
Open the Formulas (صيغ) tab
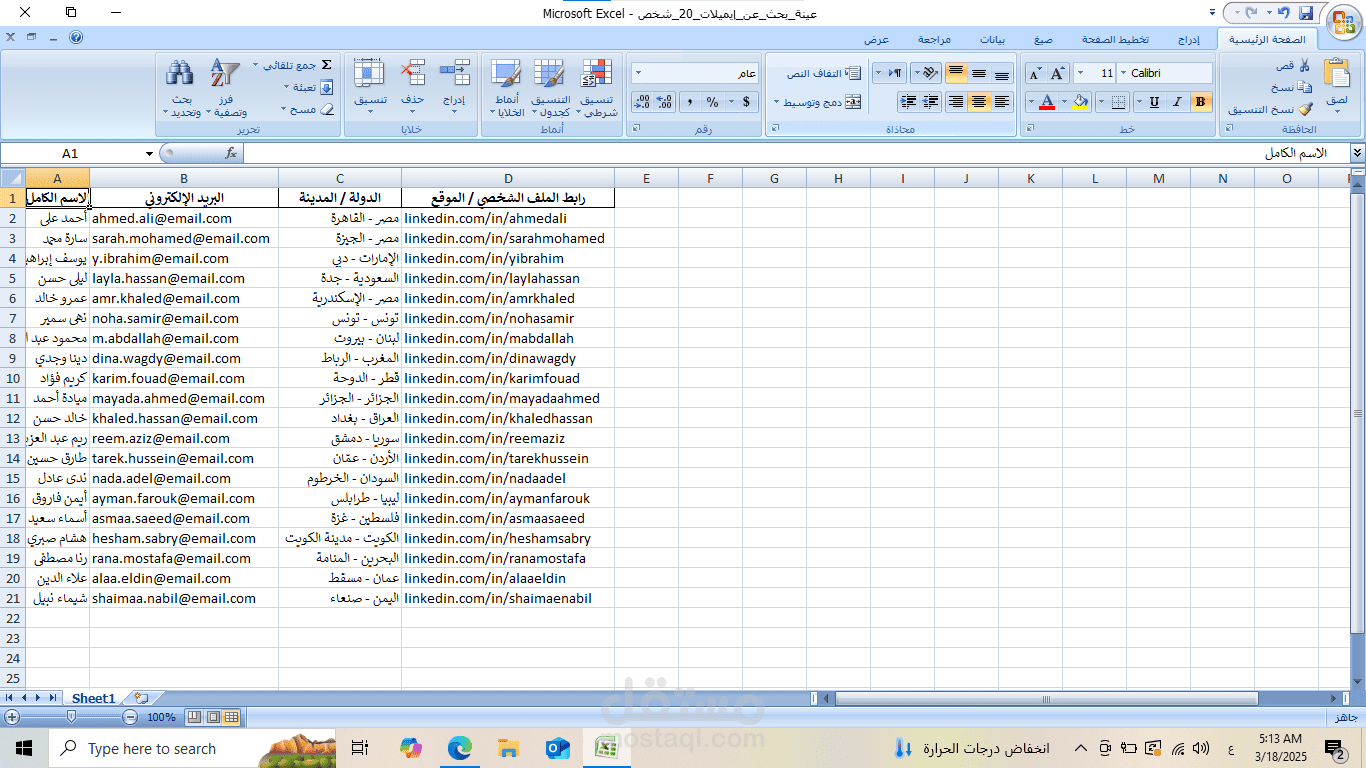(1043, 39)
